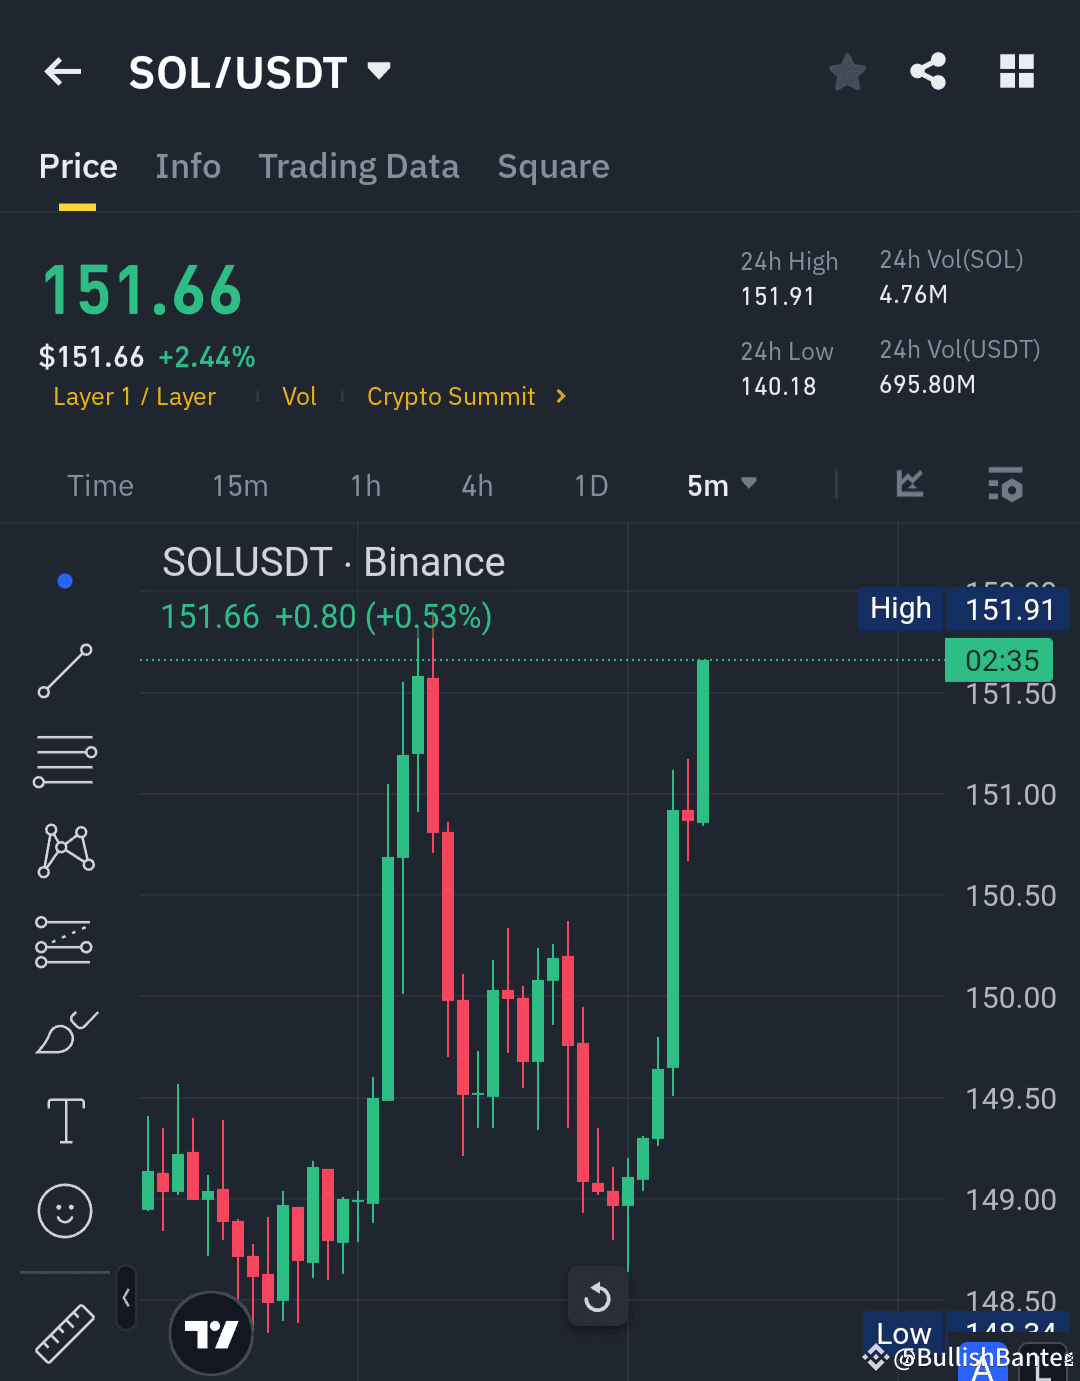Viewport: 1080px width, 1381px height.
Task: Select the trend line drawing tool
Action: [x=64, y=670]
